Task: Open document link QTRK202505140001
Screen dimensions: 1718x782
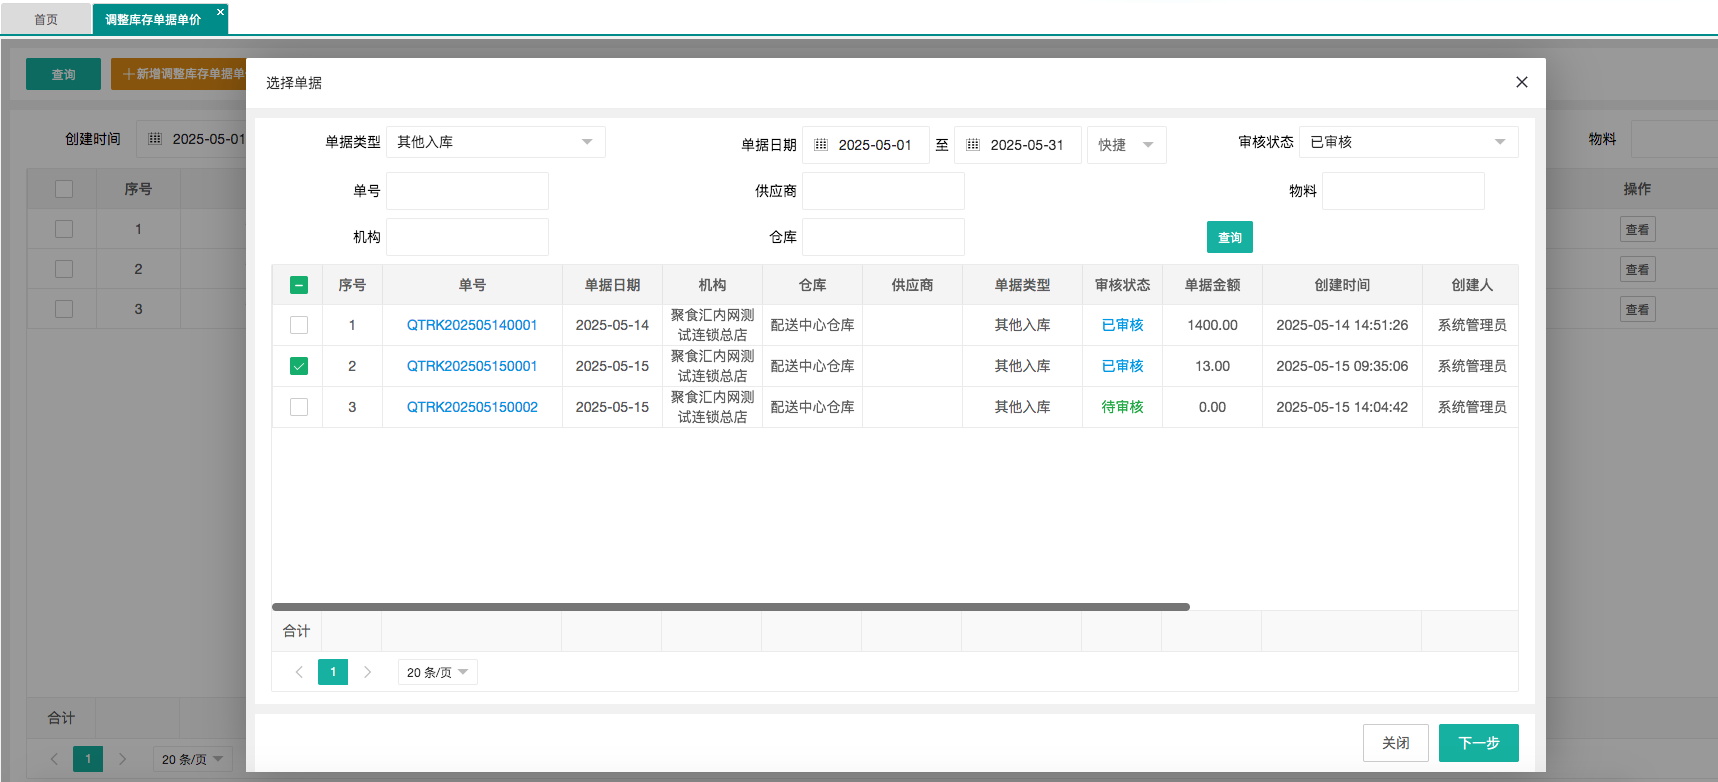Action: coord(472,325)
